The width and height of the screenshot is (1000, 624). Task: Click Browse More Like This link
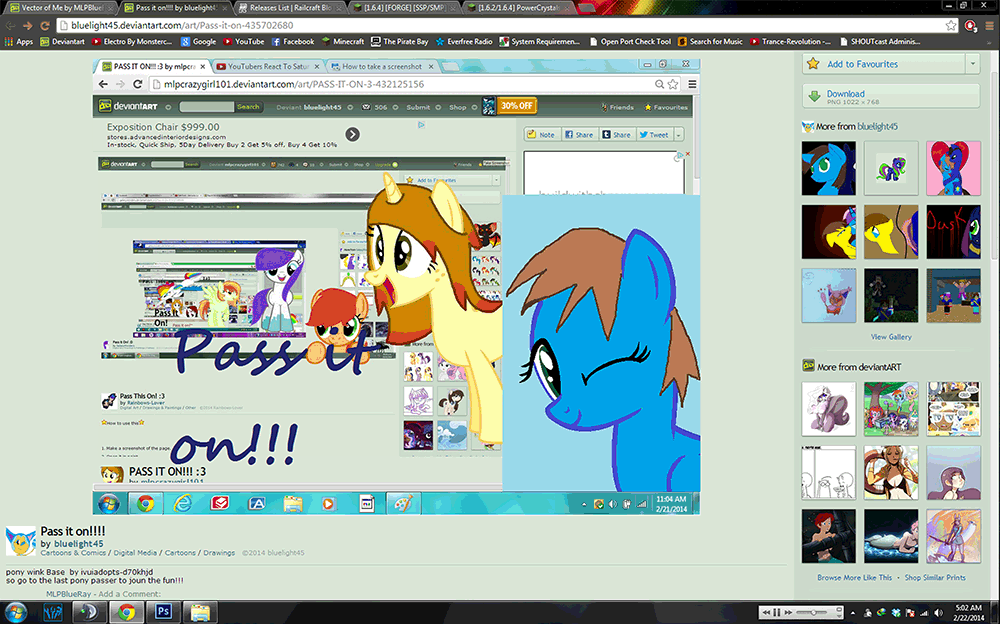(855, 577)
